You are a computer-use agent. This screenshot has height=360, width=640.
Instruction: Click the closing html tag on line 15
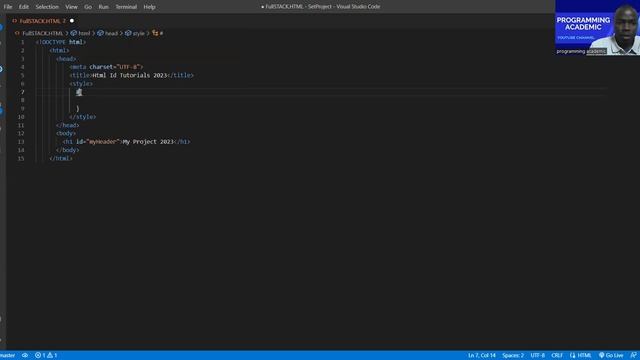[x=61, y=158]
